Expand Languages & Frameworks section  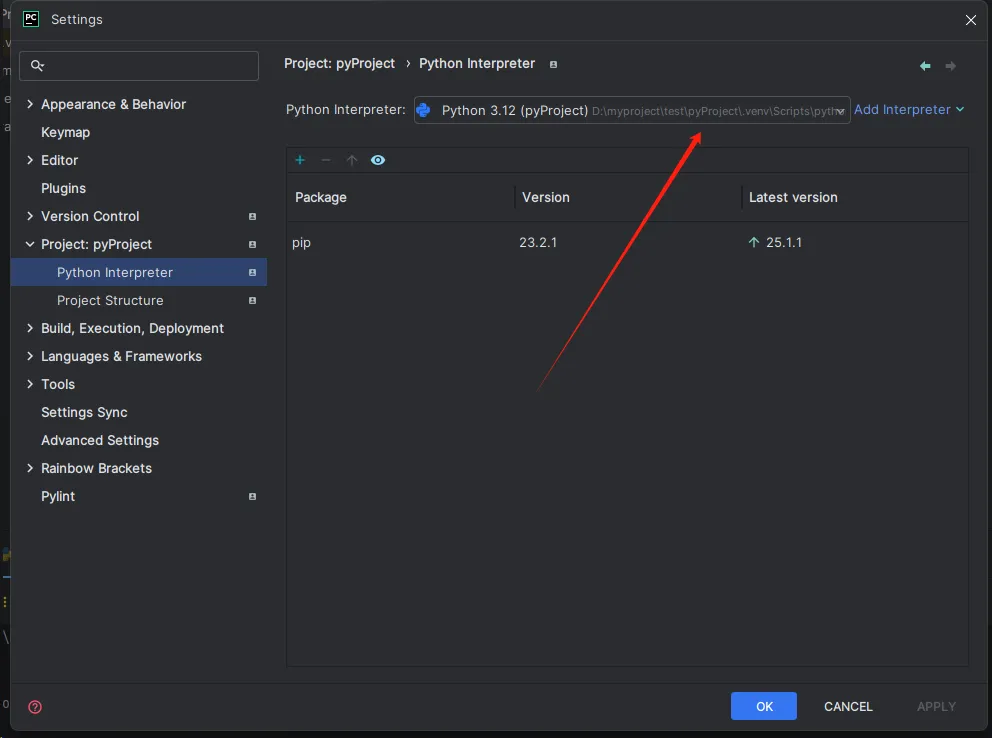point(30,356)
